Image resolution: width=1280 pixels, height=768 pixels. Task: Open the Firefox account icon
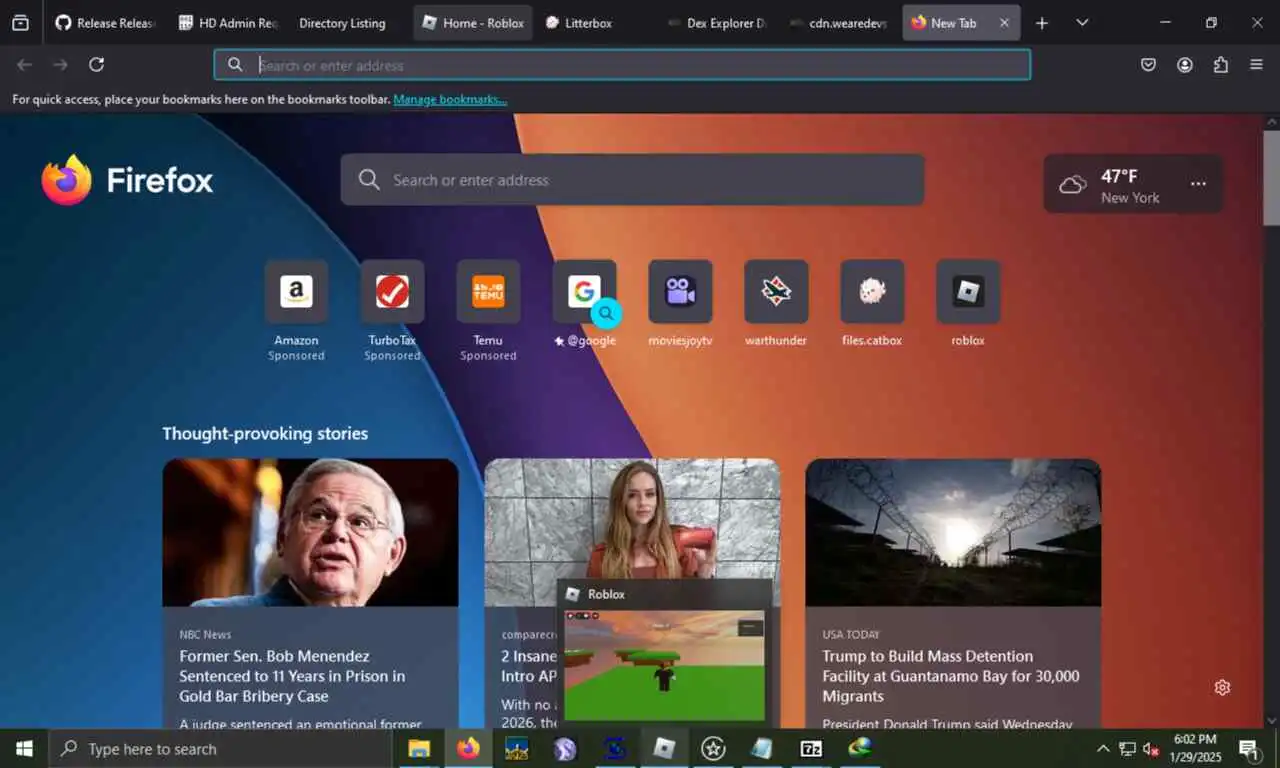tap(1185, 65)
